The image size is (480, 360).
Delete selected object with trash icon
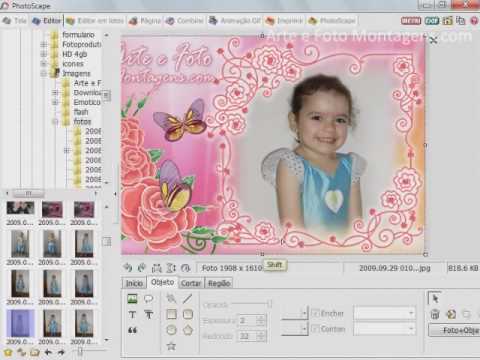pyautogui.click(x=435, y=314)
